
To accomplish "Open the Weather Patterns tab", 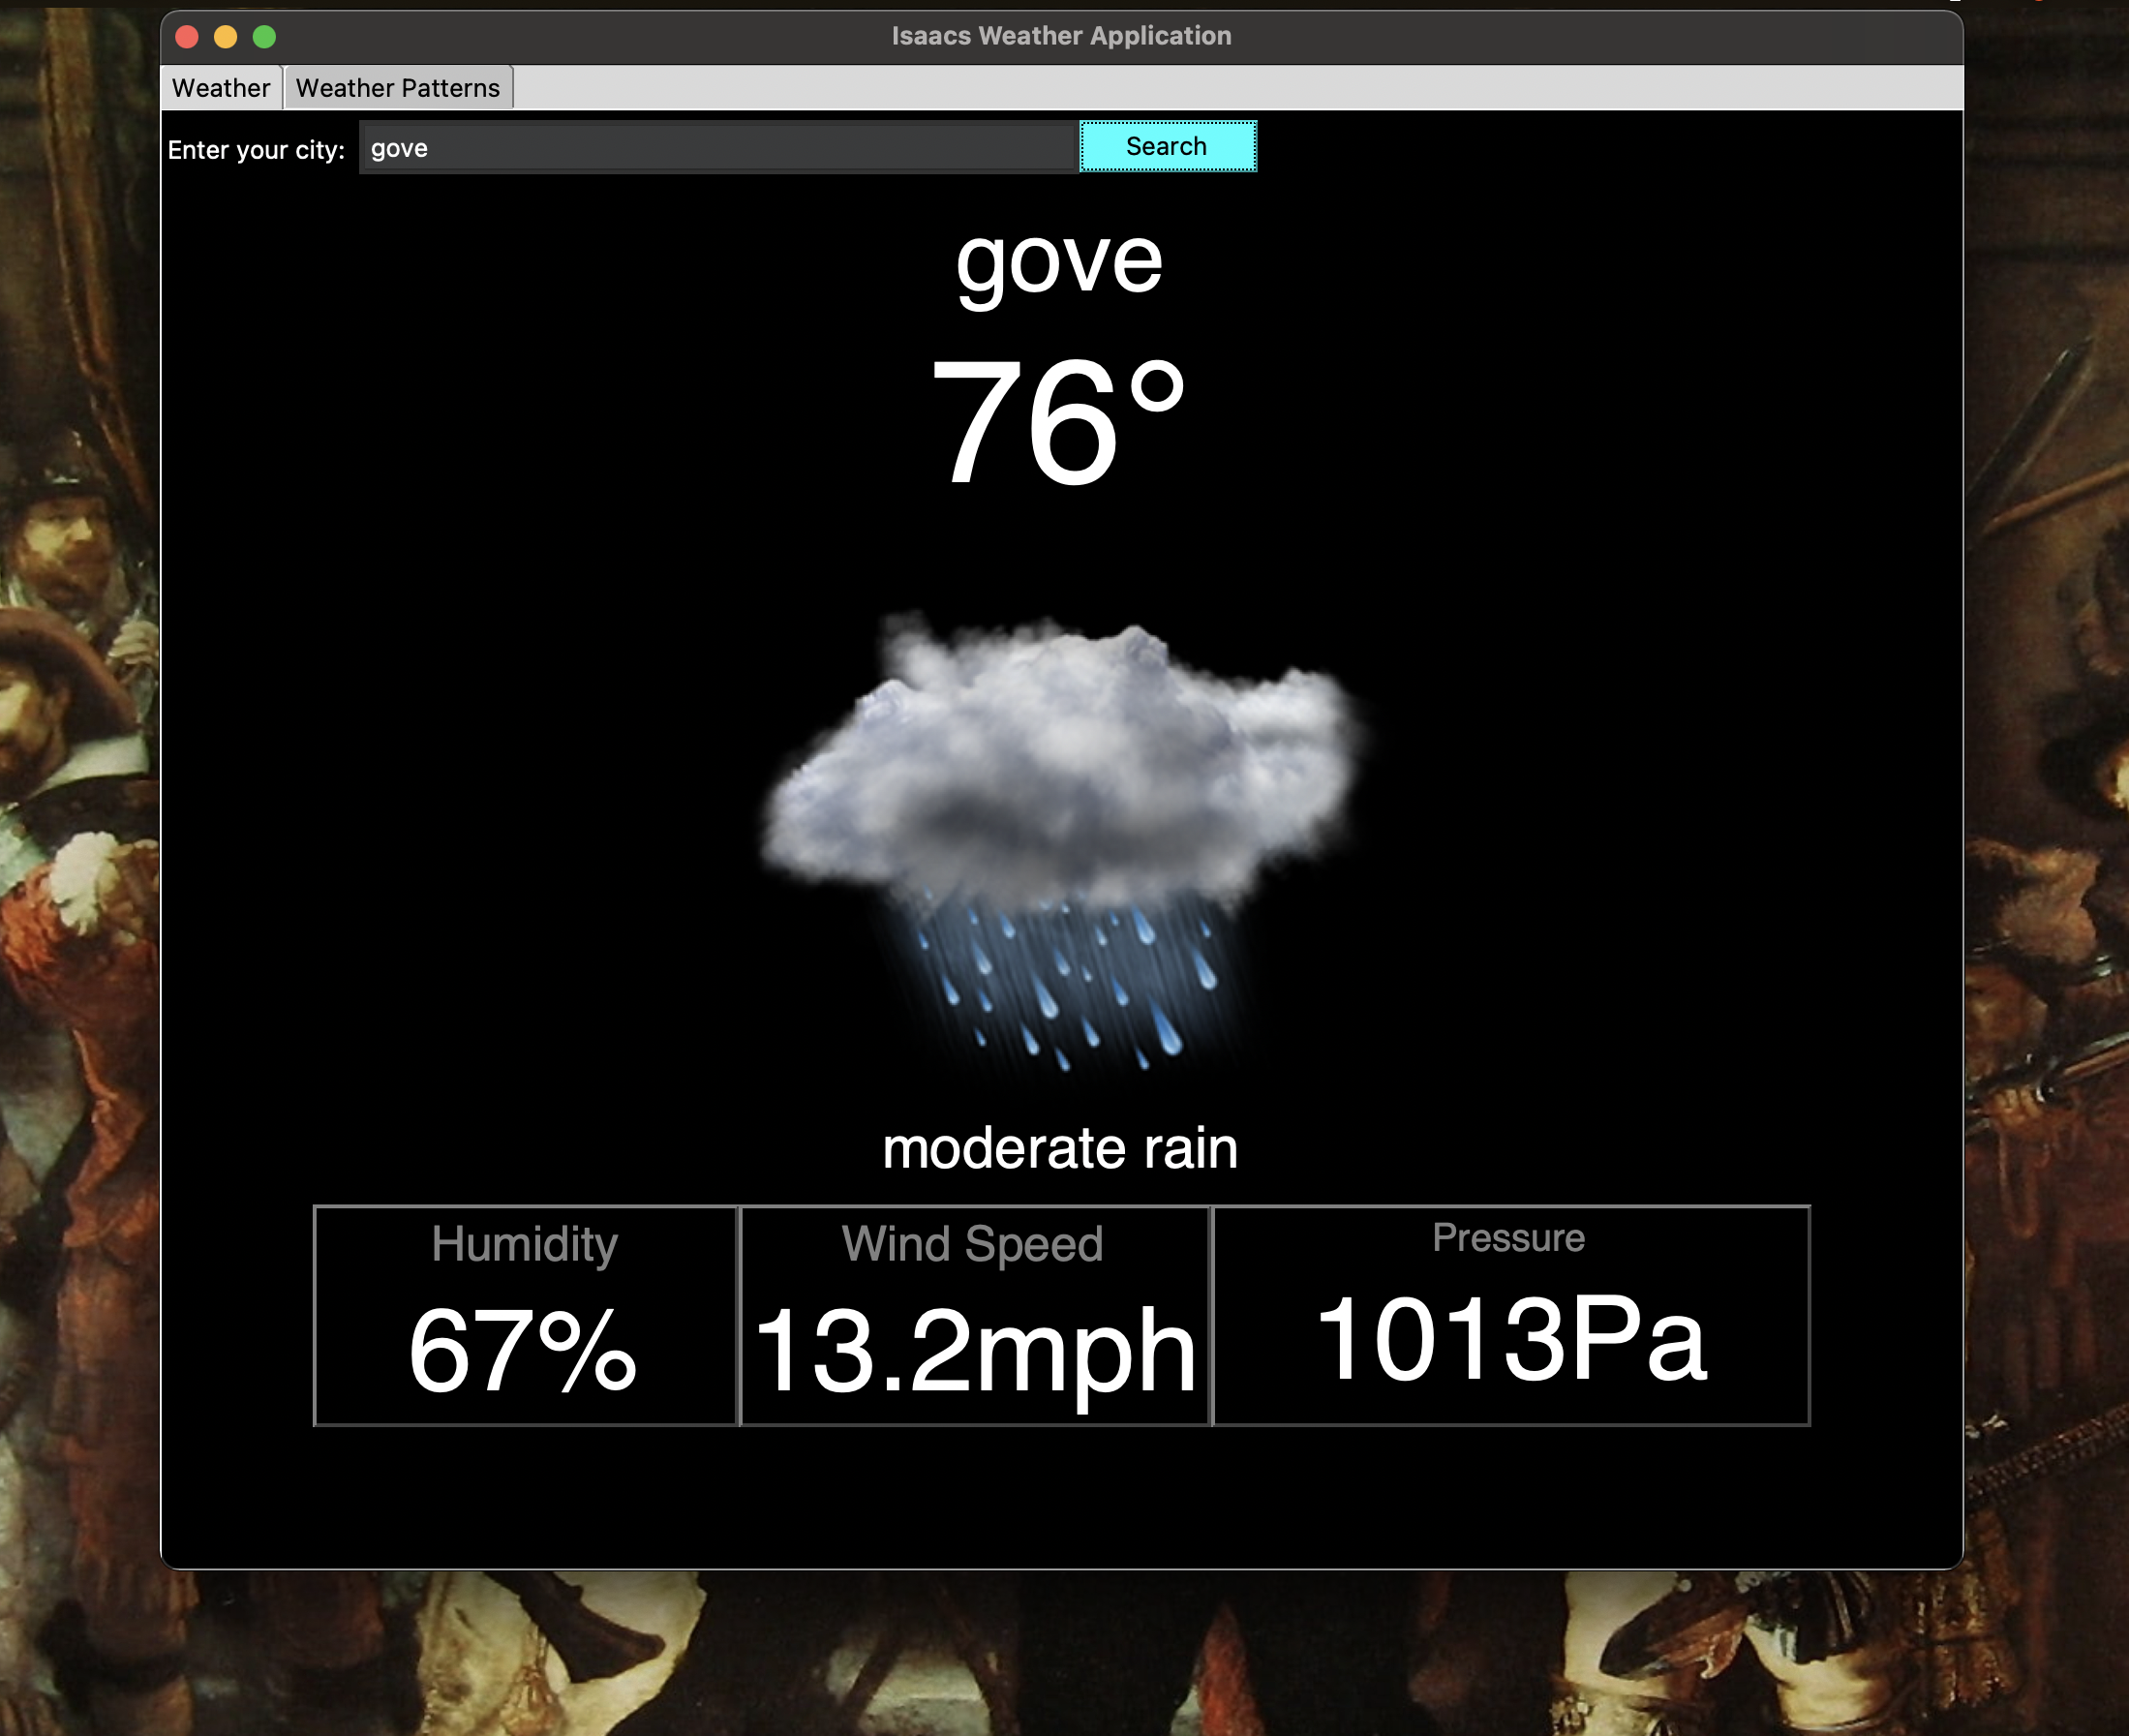I will click(x=398, y=88).
